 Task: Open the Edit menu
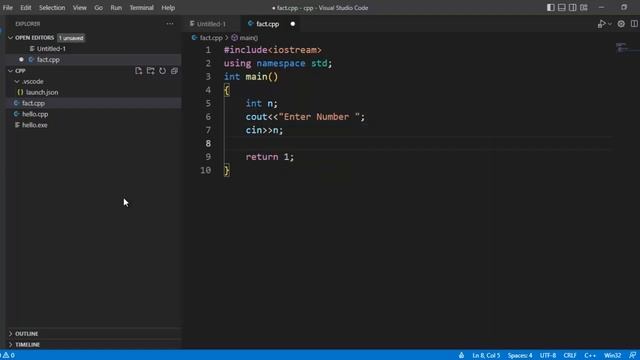(25, 7)
